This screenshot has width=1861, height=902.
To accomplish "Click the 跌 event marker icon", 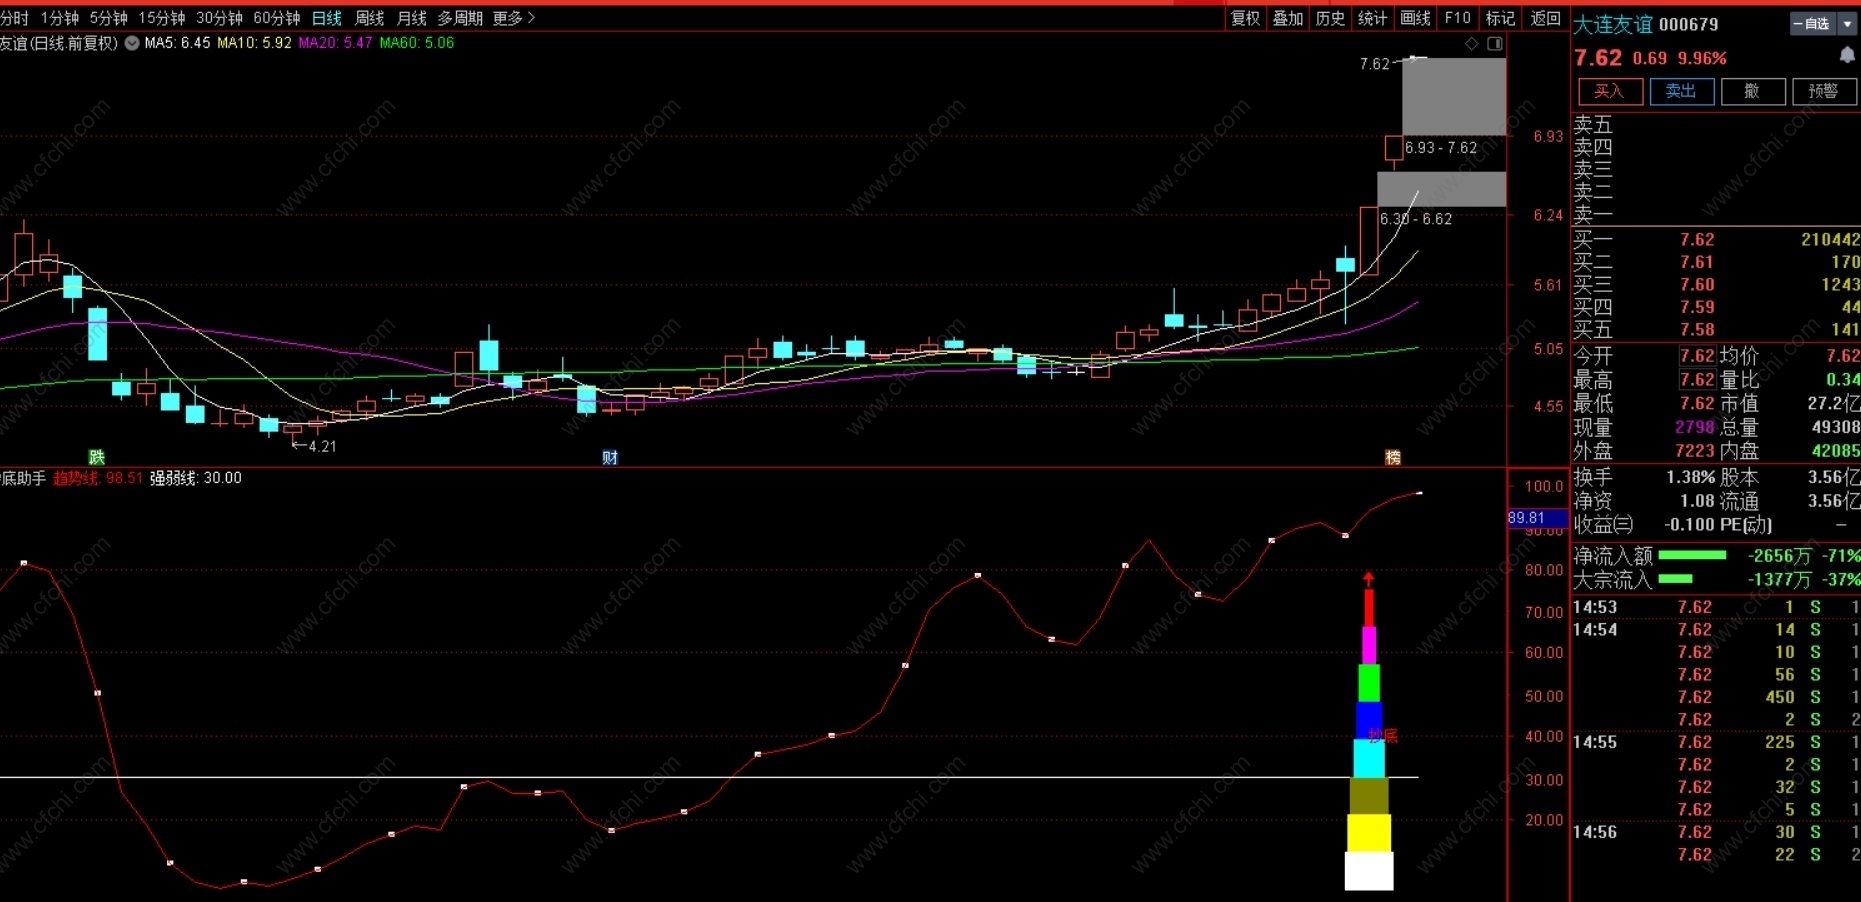I will pyautogui.click(x=97, y=457).
